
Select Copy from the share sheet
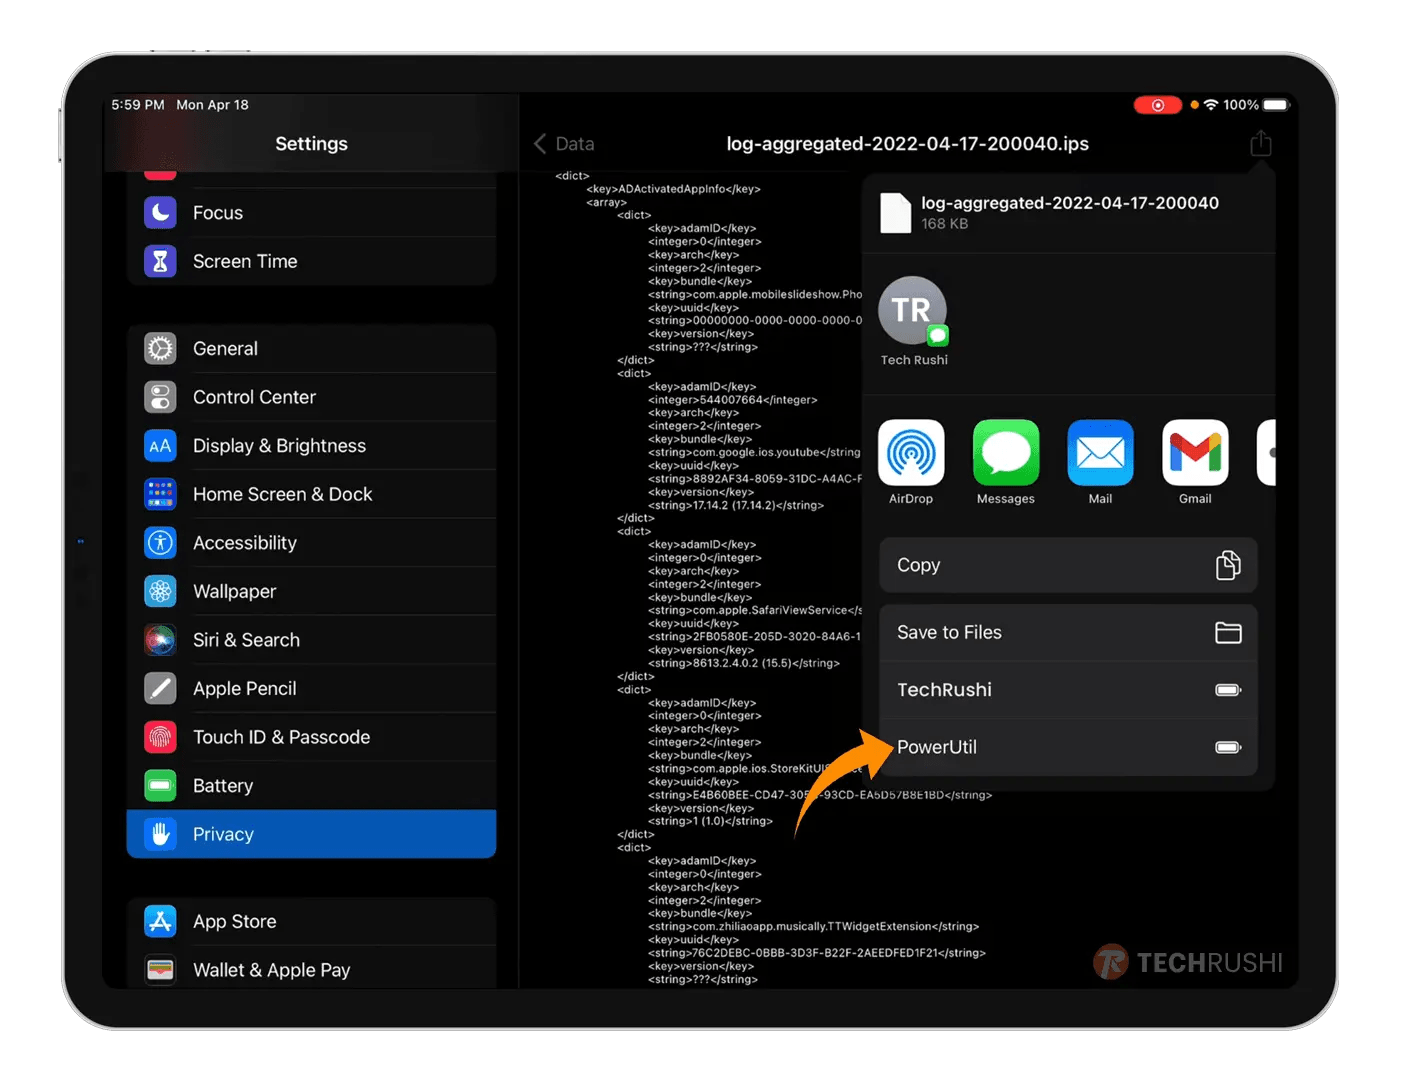[x=1068, y=565]
